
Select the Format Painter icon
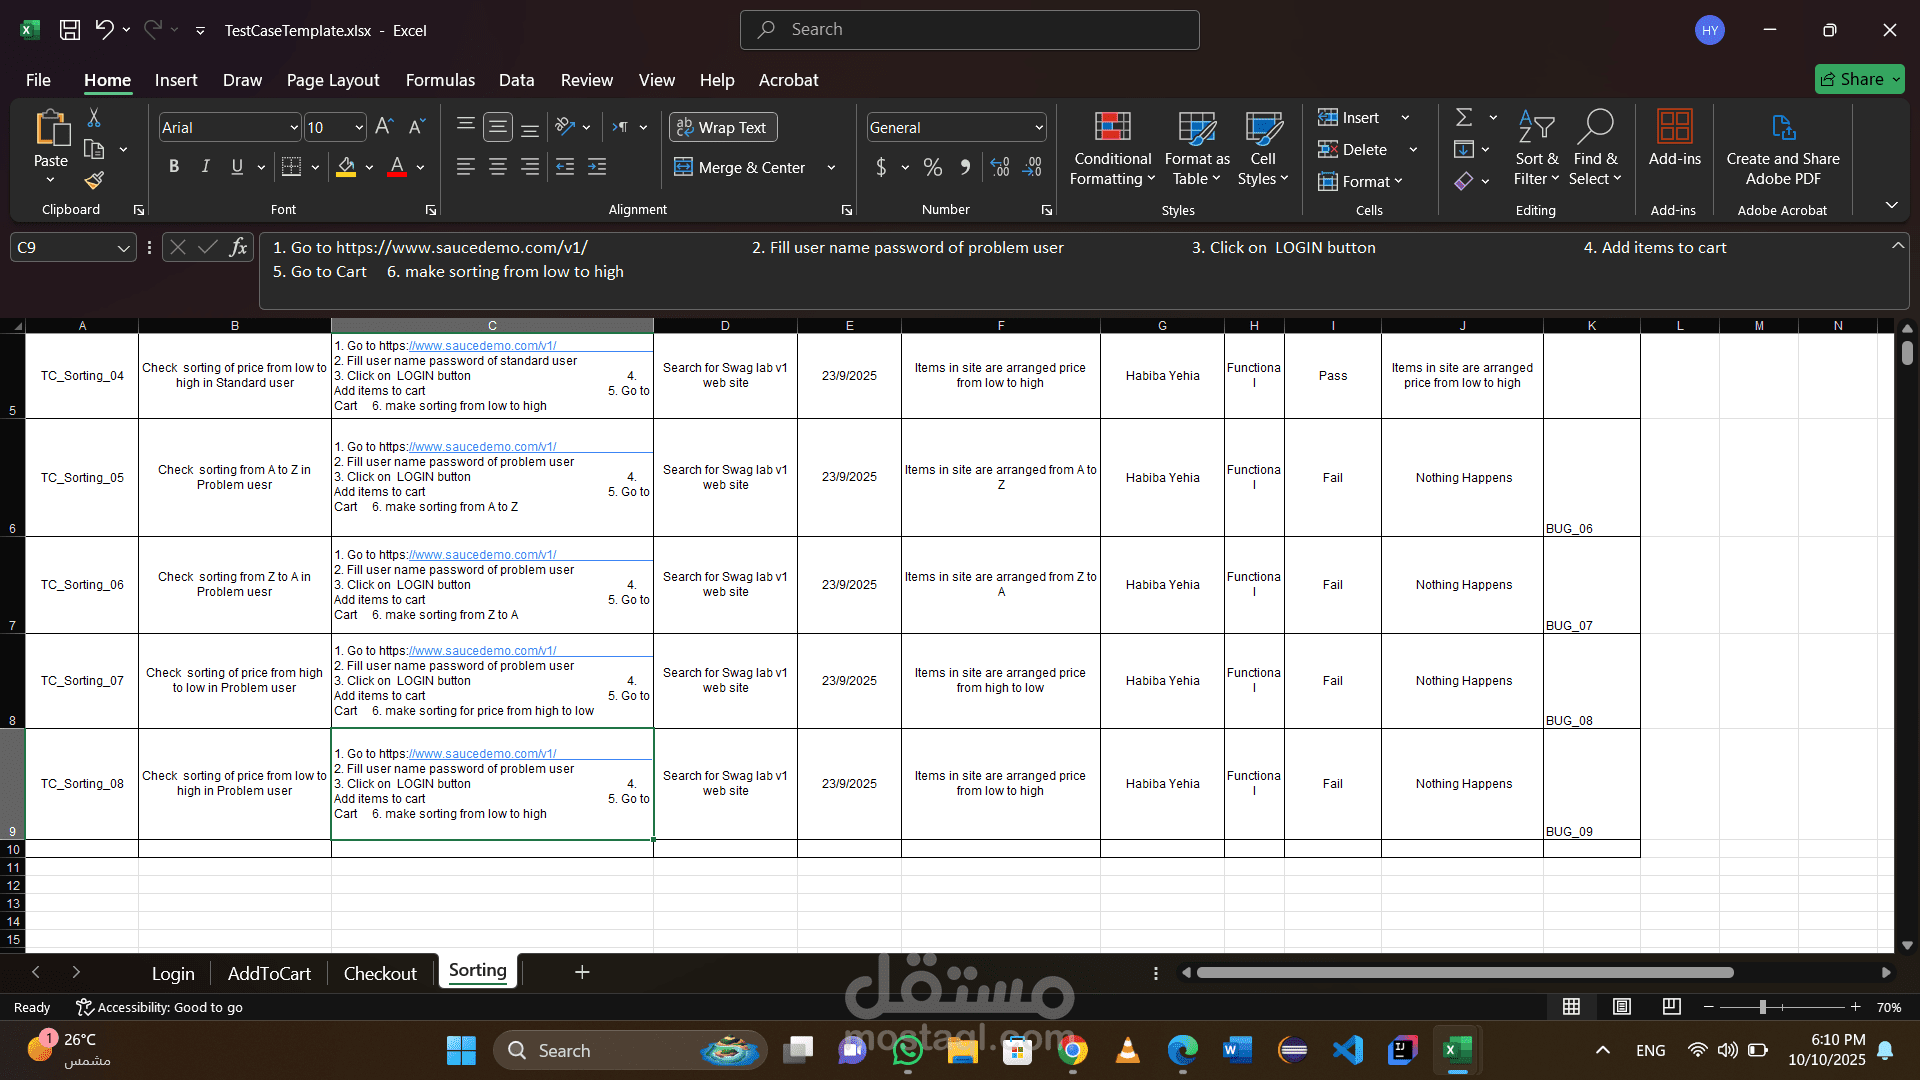pyautogui.click(x=93, y=181)
